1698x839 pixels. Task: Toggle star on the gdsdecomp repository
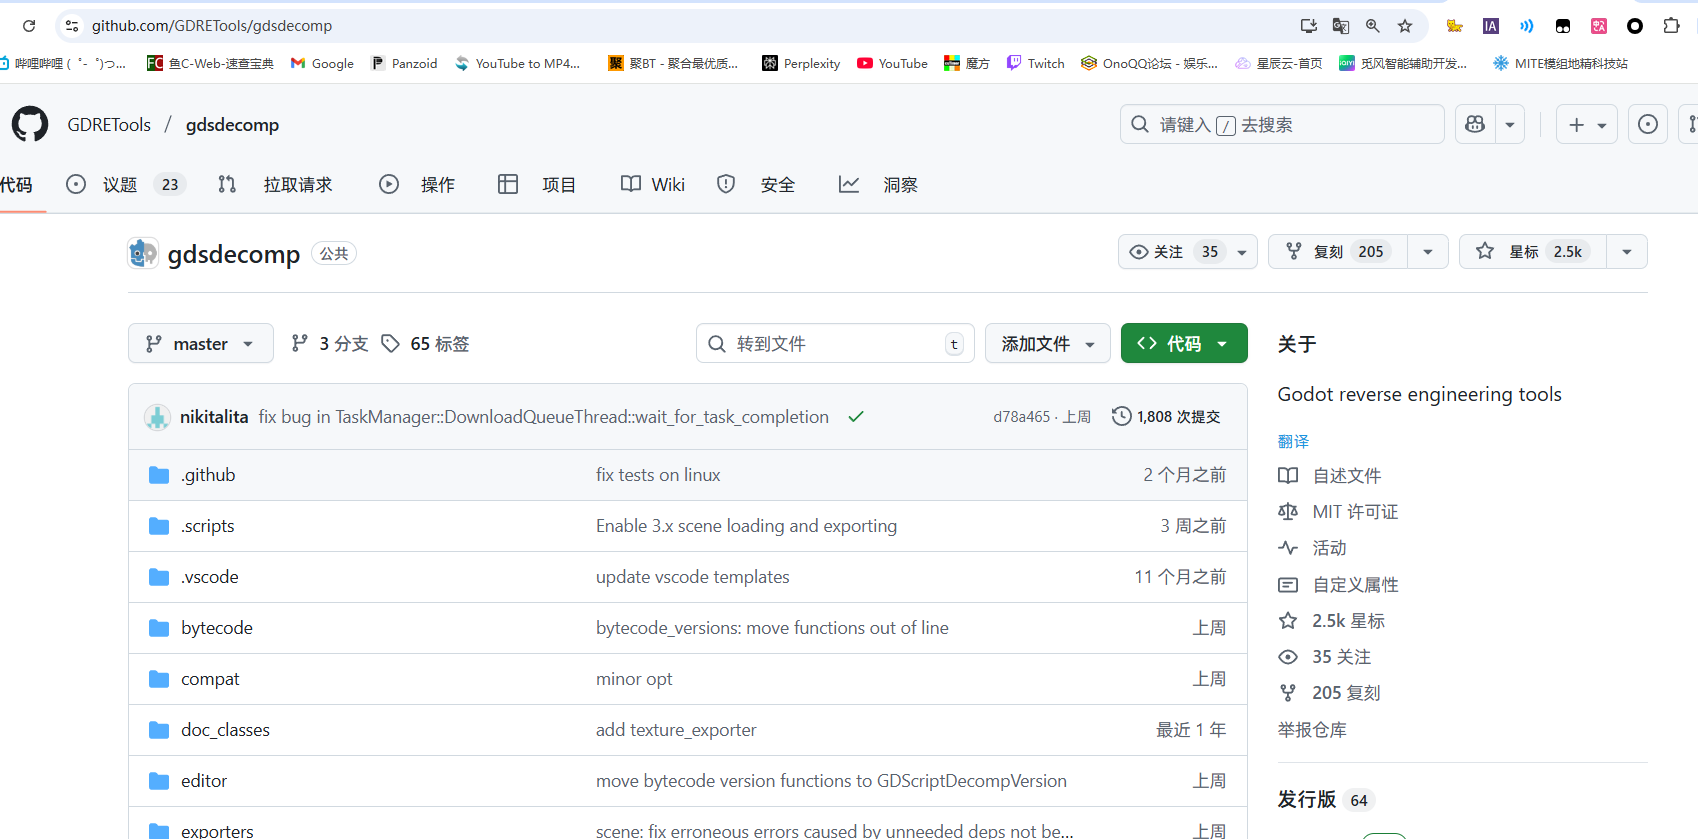(1532, 252)
